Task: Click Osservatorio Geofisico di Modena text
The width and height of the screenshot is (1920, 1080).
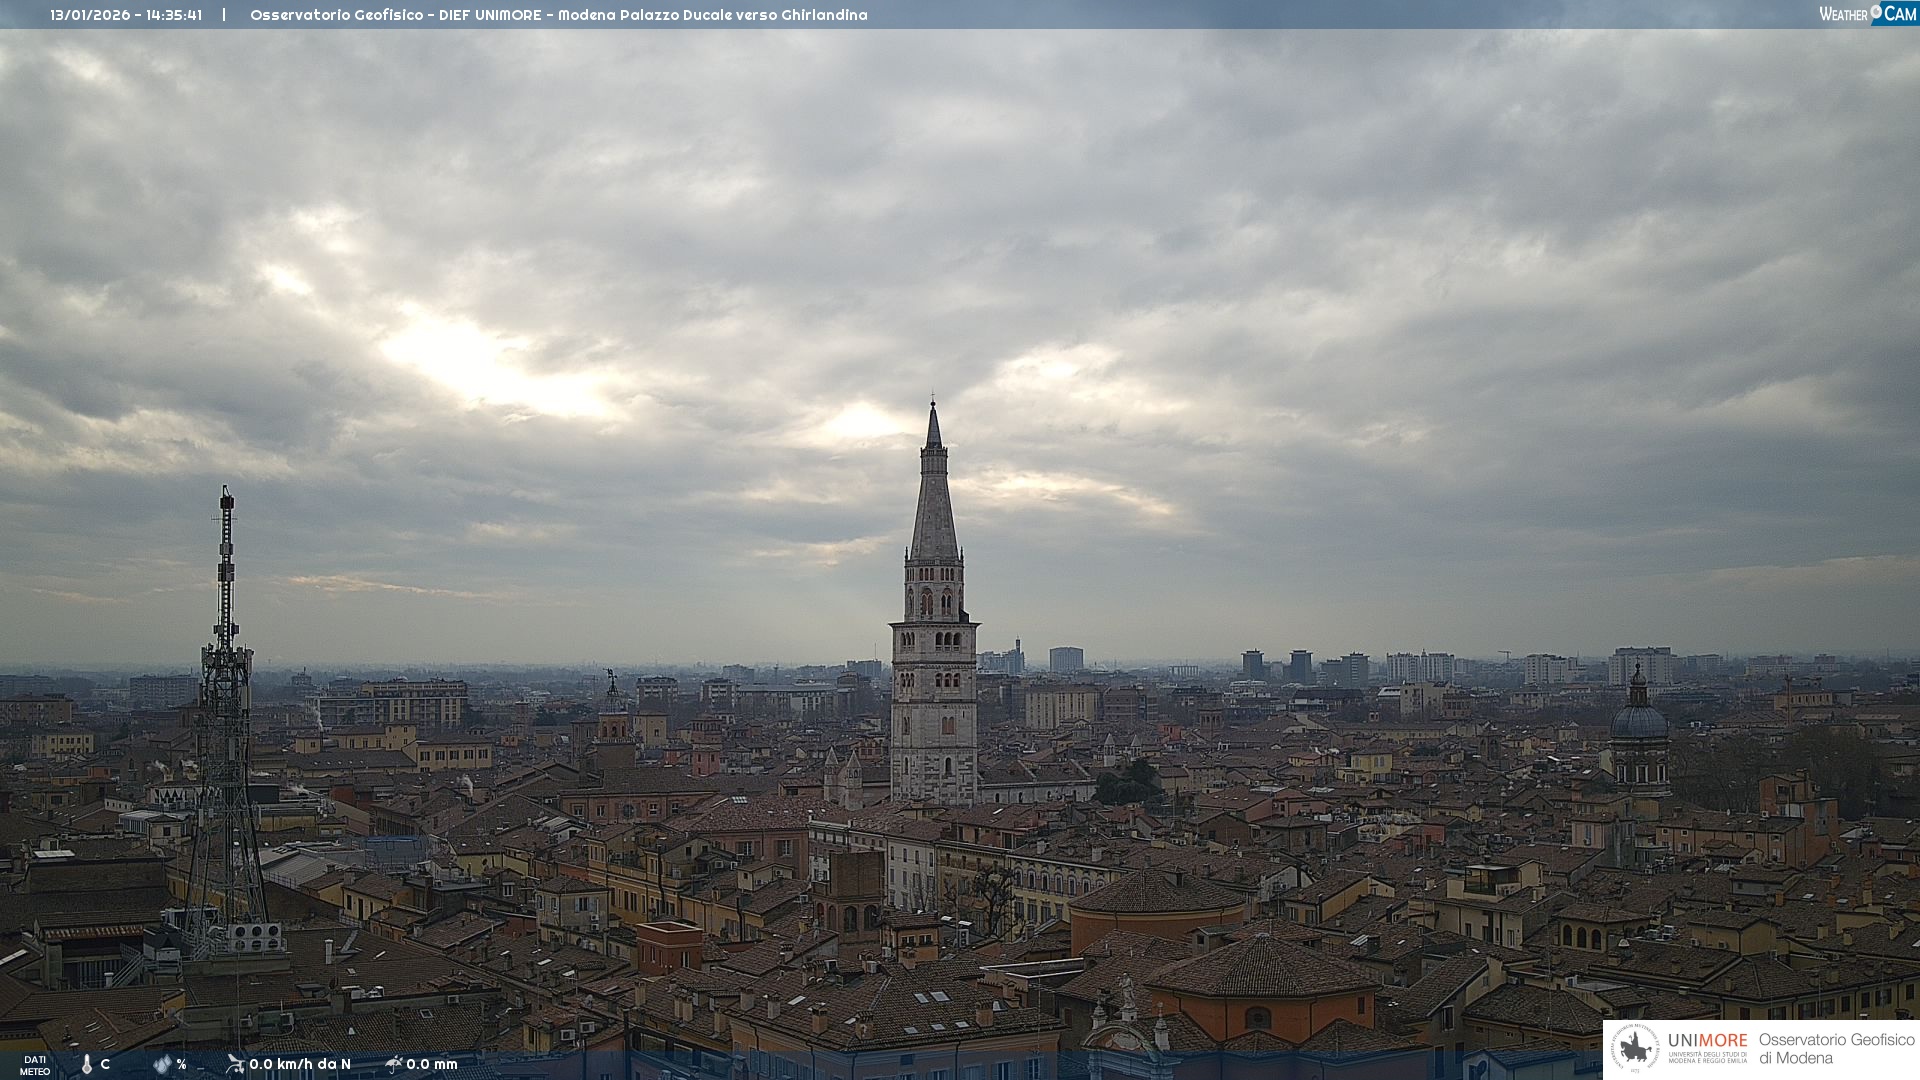Action: tap(1836, 1048)
